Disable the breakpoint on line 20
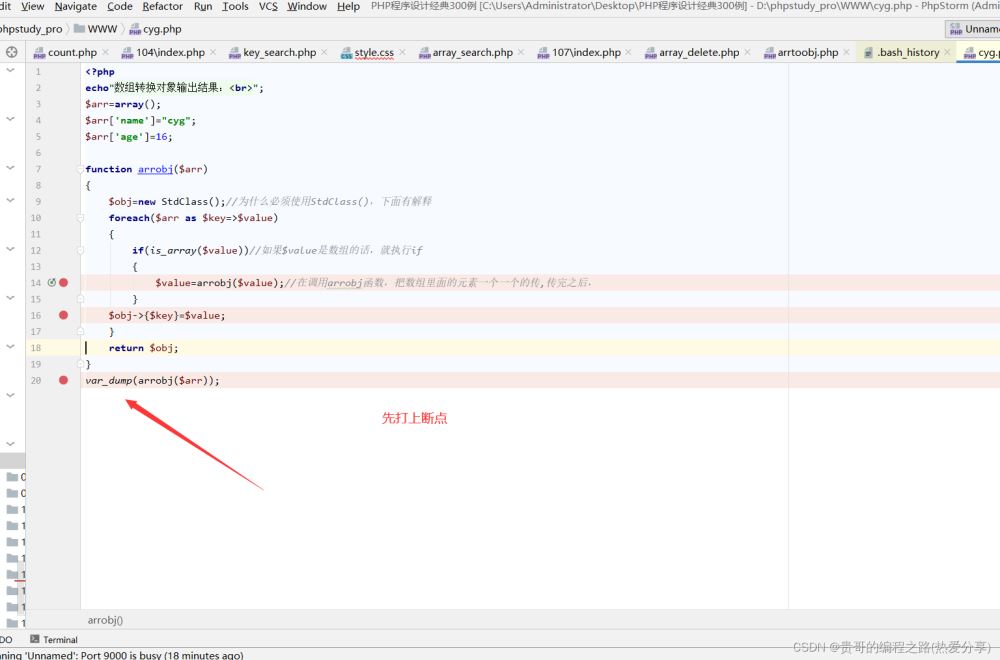Screen dimensions: 1000x660 (x=64, y=380)
